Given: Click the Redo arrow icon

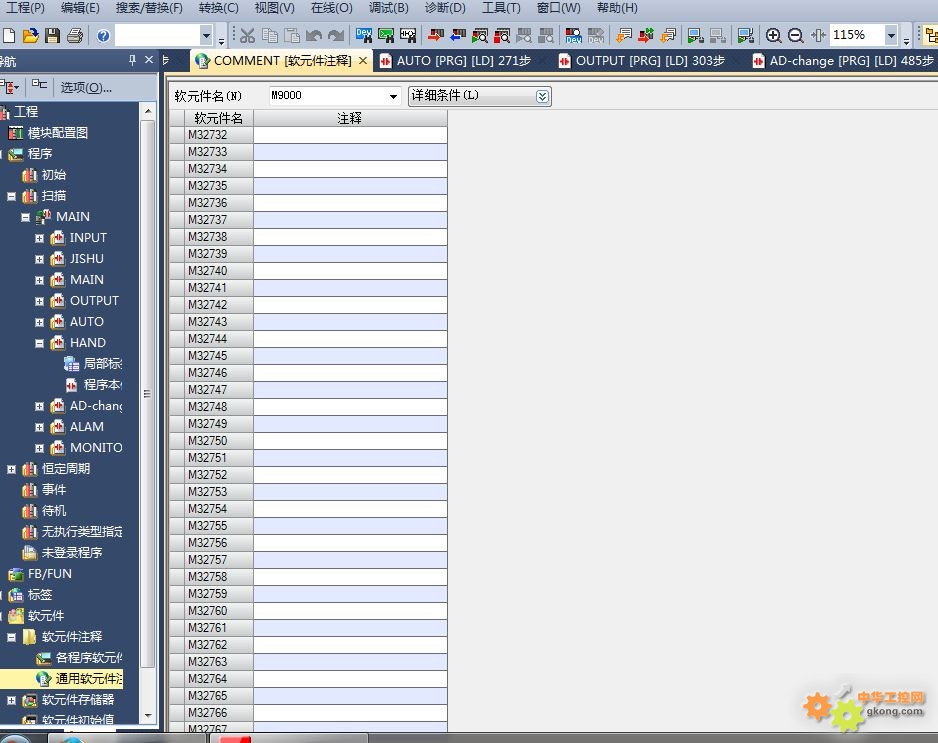Looking at the screenshot, I should pyautogui.click(x=336, y=35).
